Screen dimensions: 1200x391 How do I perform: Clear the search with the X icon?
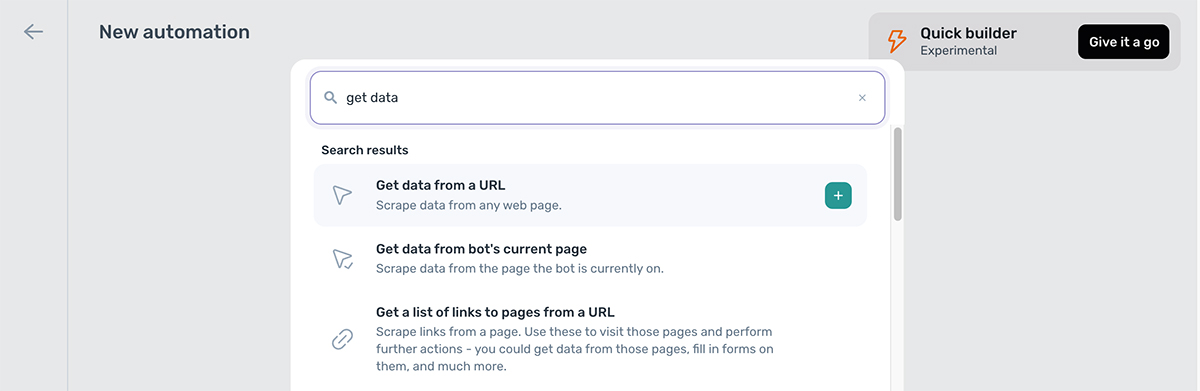click(862, 98)
